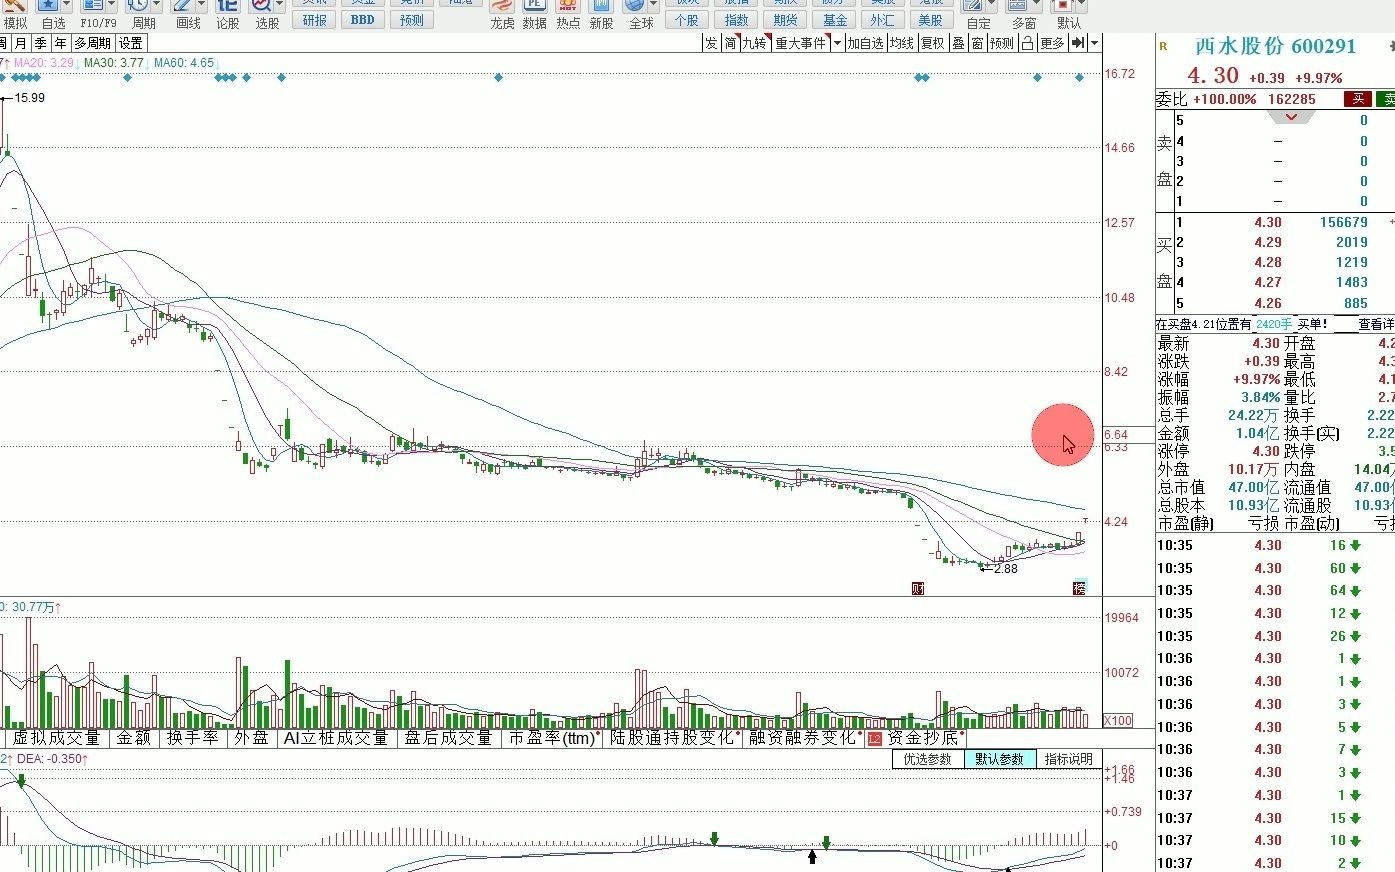Open the 新股 new stocks icon
Screen dimensions: 1395x872
click(x=601, y=6)
